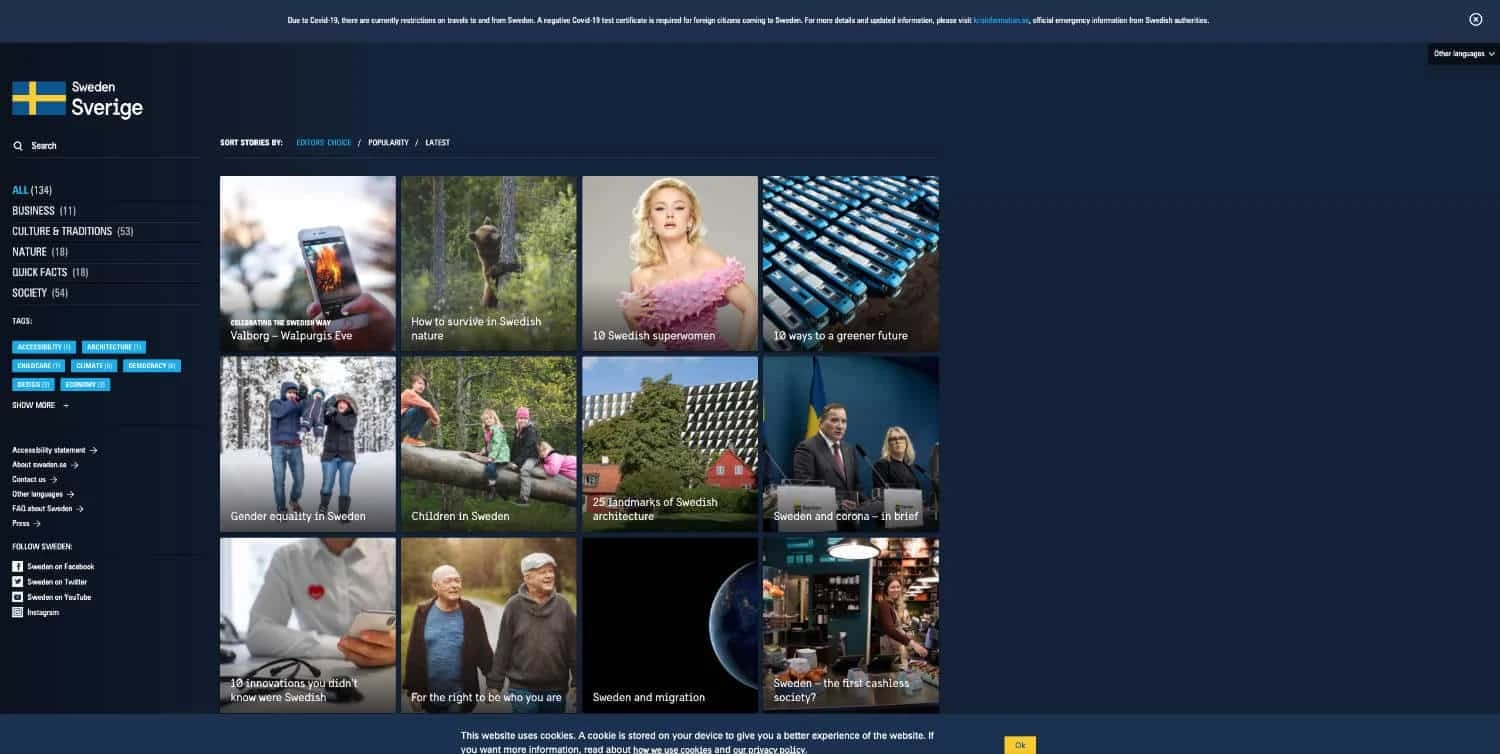
Task: Dismiss the Covid-19 banner with the X icon
Action: 1475,19
